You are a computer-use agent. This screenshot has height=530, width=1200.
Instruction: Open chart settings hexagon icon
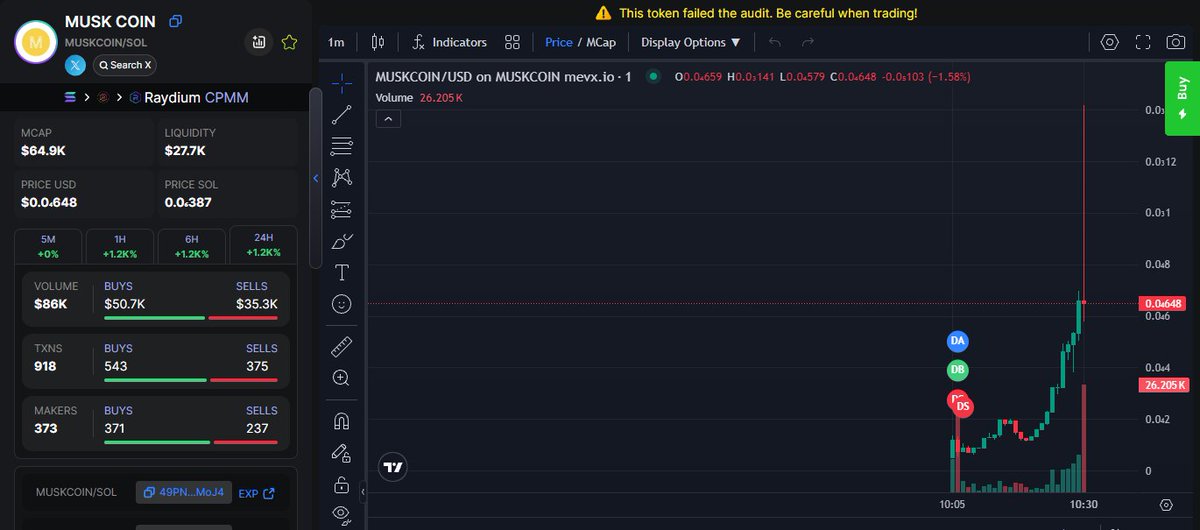click(1109, 42)
